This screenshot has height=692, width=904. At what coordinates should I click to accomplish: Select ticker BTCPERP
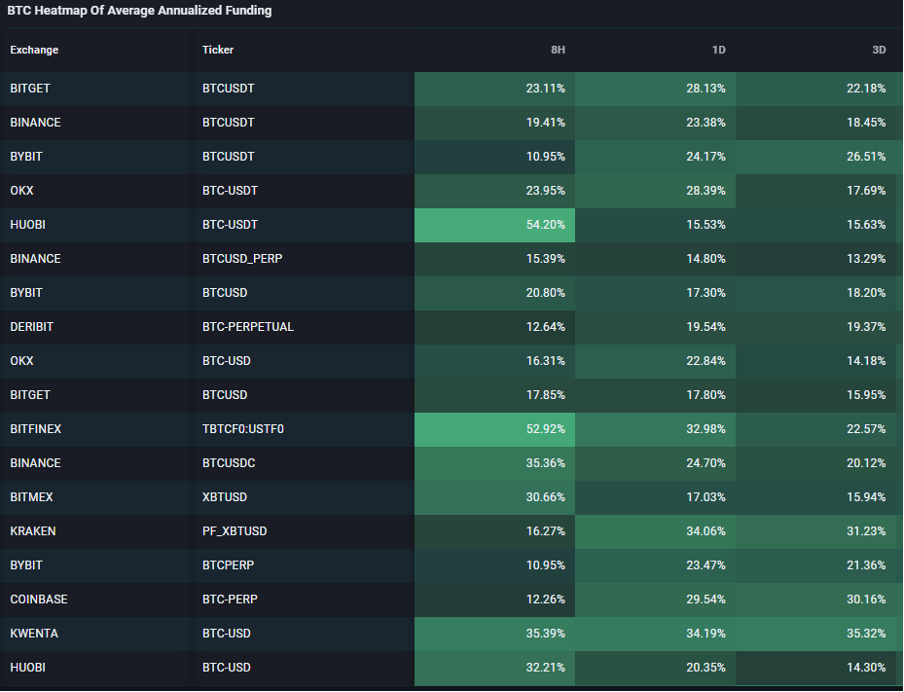click(x=228, y=565)
